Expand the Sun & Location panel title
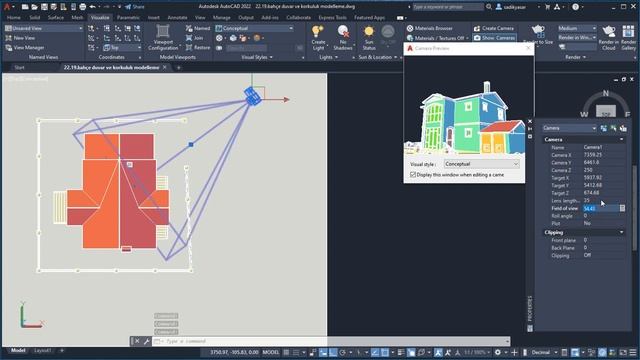The image size is (640, 360). (378, 58)
